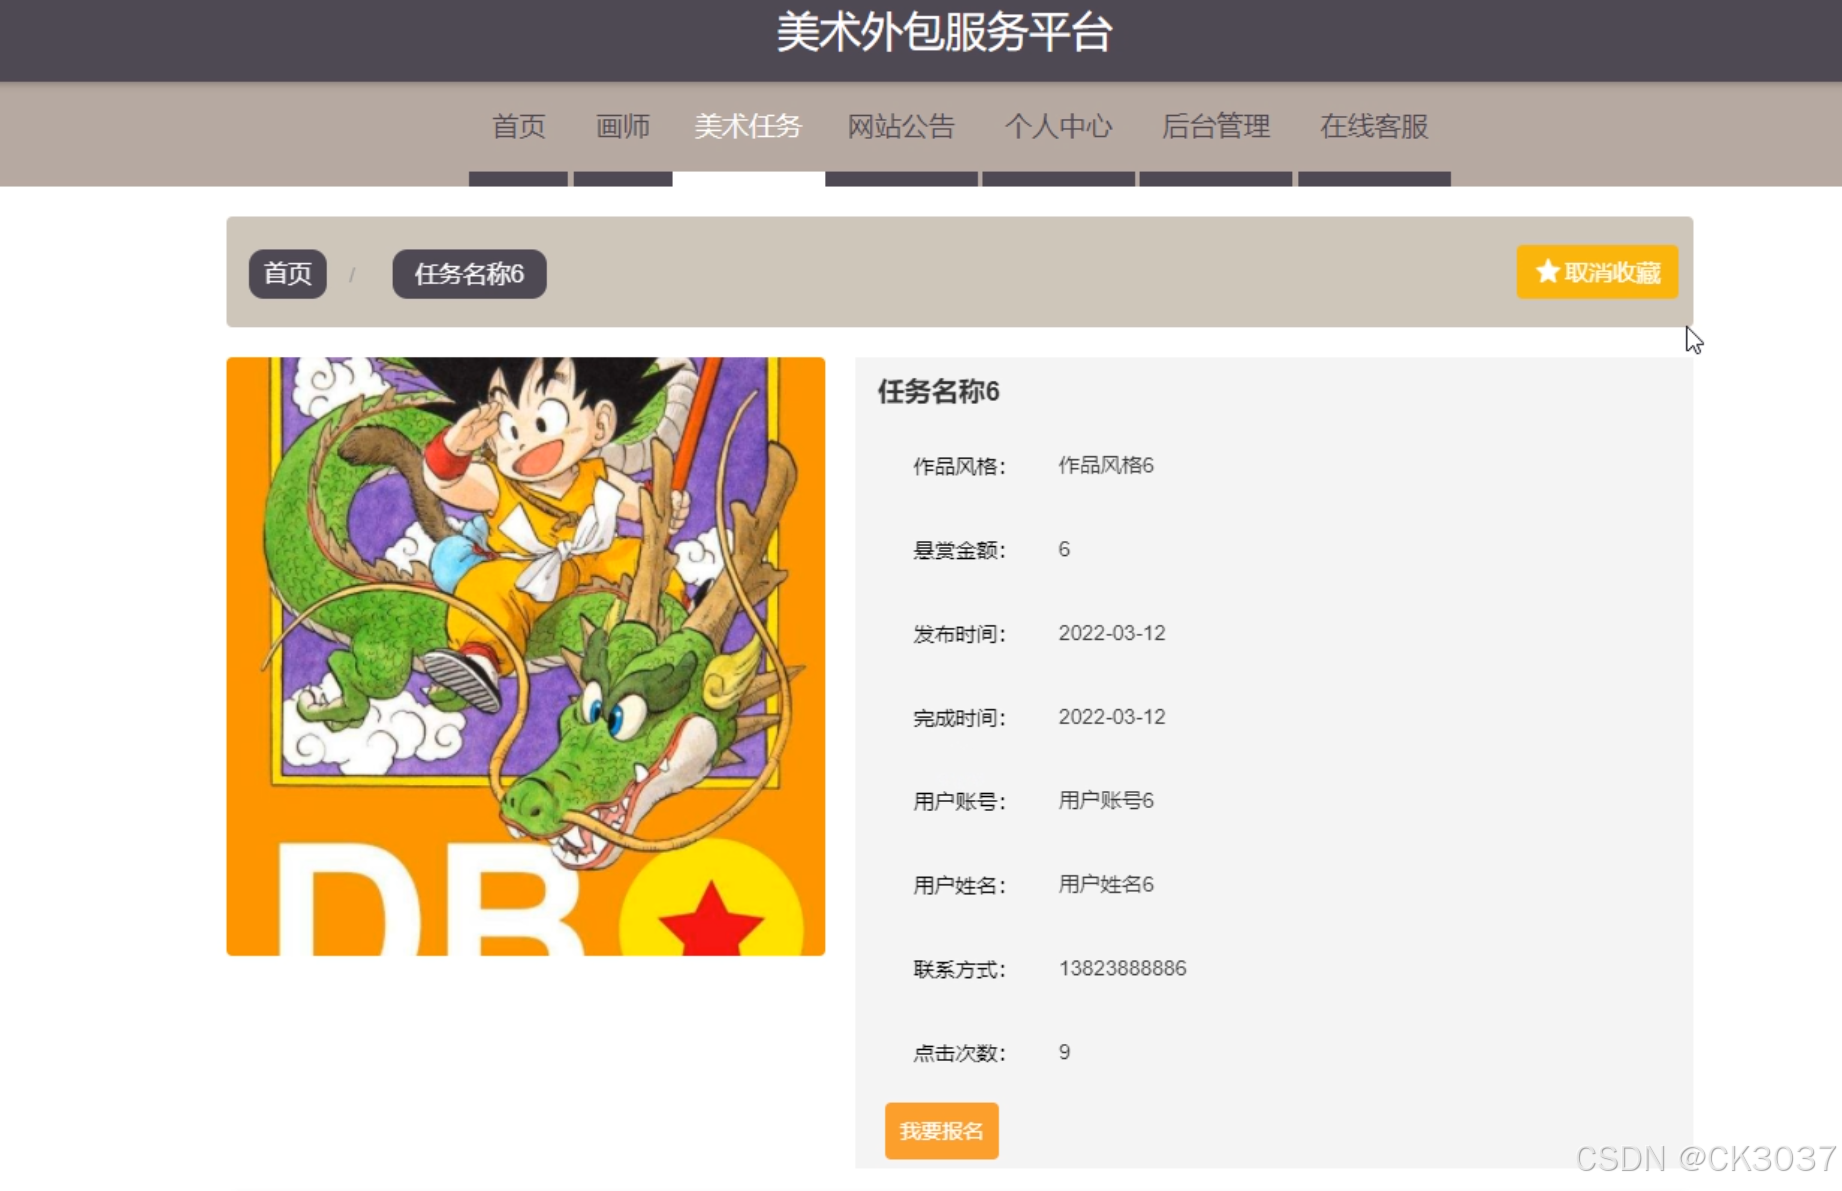
Task: Open the 画师 menu item
Action: 622,127
